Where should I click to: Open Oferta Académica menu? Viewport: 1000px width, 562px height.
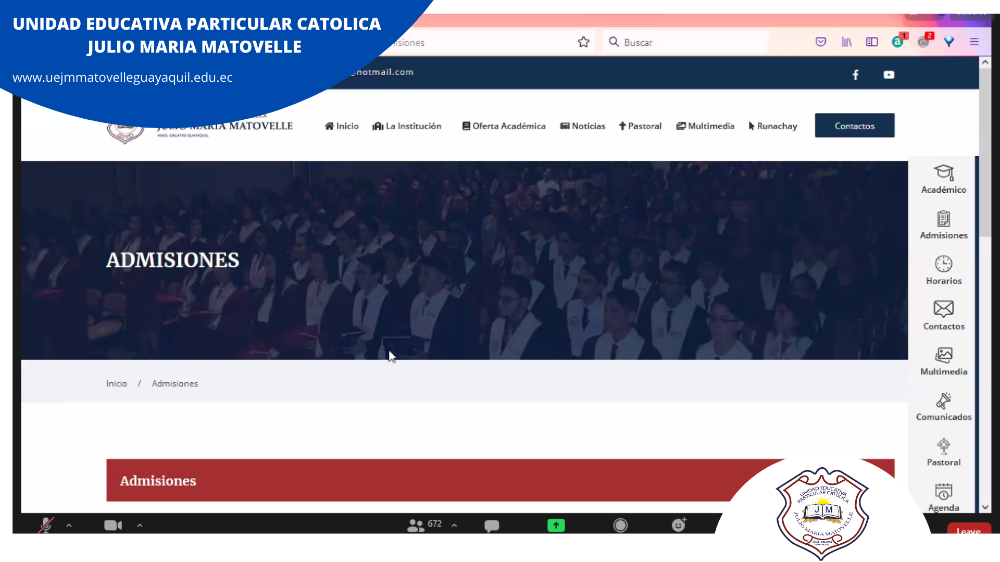pos(504,126)
